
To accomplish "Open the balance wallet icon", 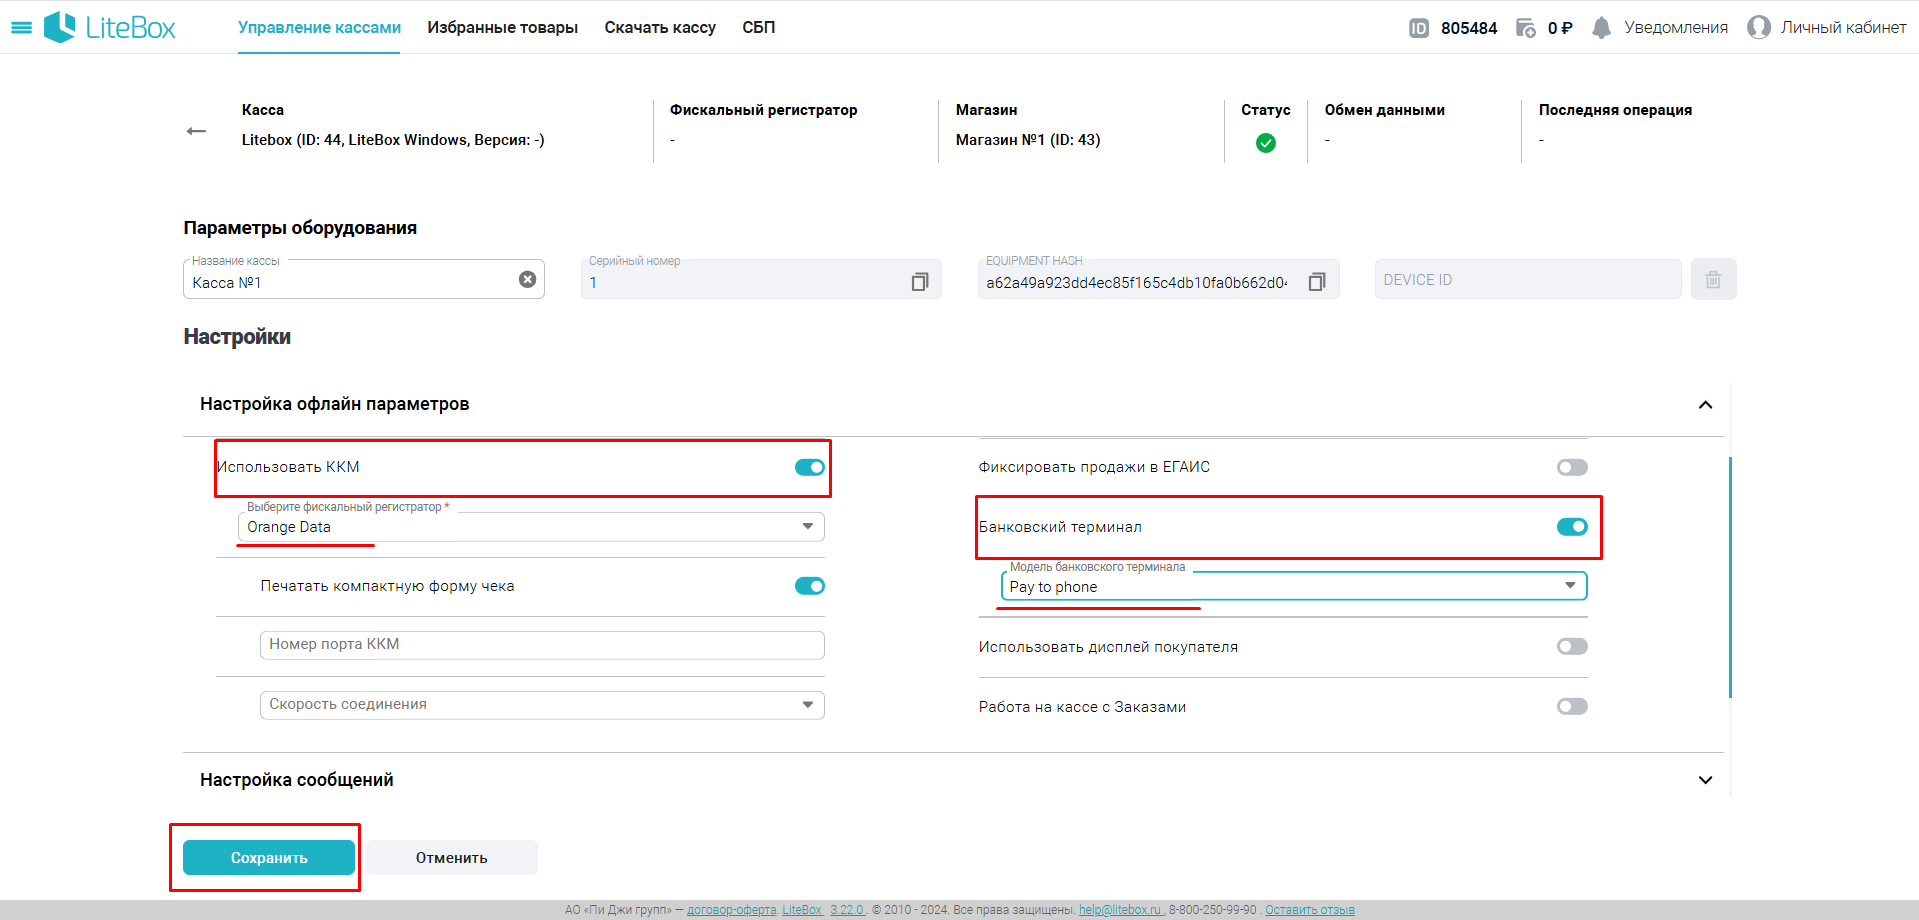I will click(1526, 28).
